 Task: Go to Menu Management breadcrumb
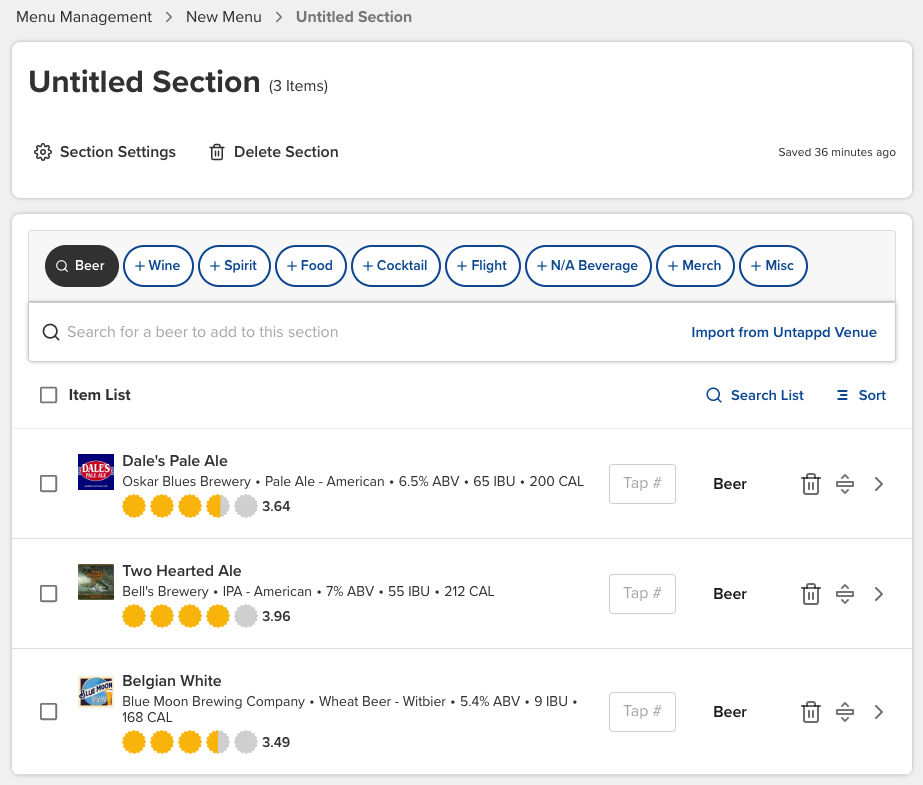pos(84,17)
